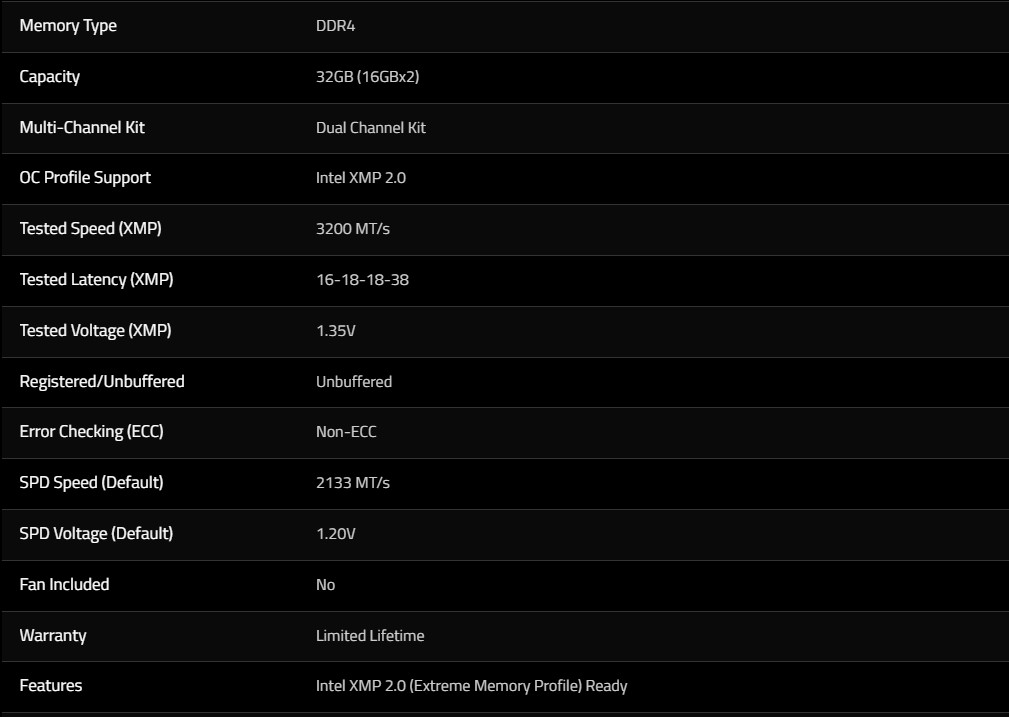1009x717 pixels.
Task: Click the Non-ECC value text
Action: [x=346, y=433]
